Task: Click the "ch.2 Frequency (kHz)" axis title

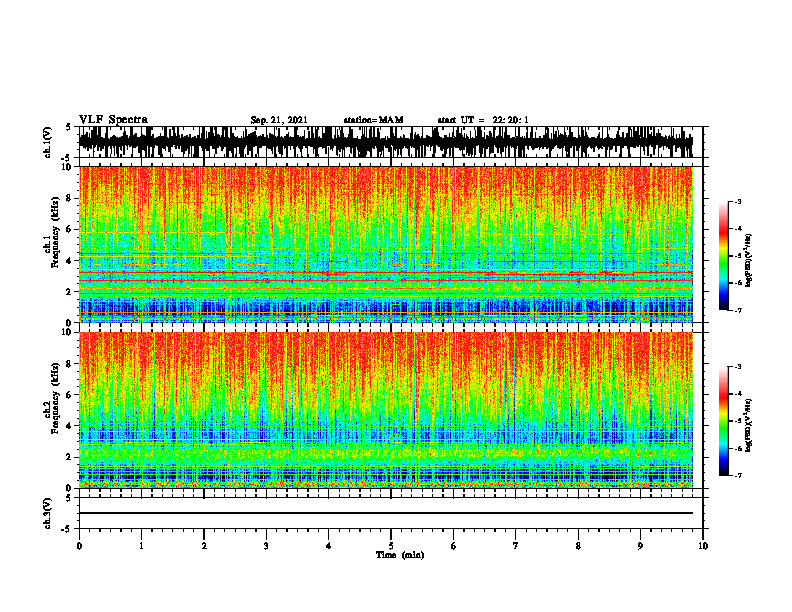Action: (x=52, y=398)
